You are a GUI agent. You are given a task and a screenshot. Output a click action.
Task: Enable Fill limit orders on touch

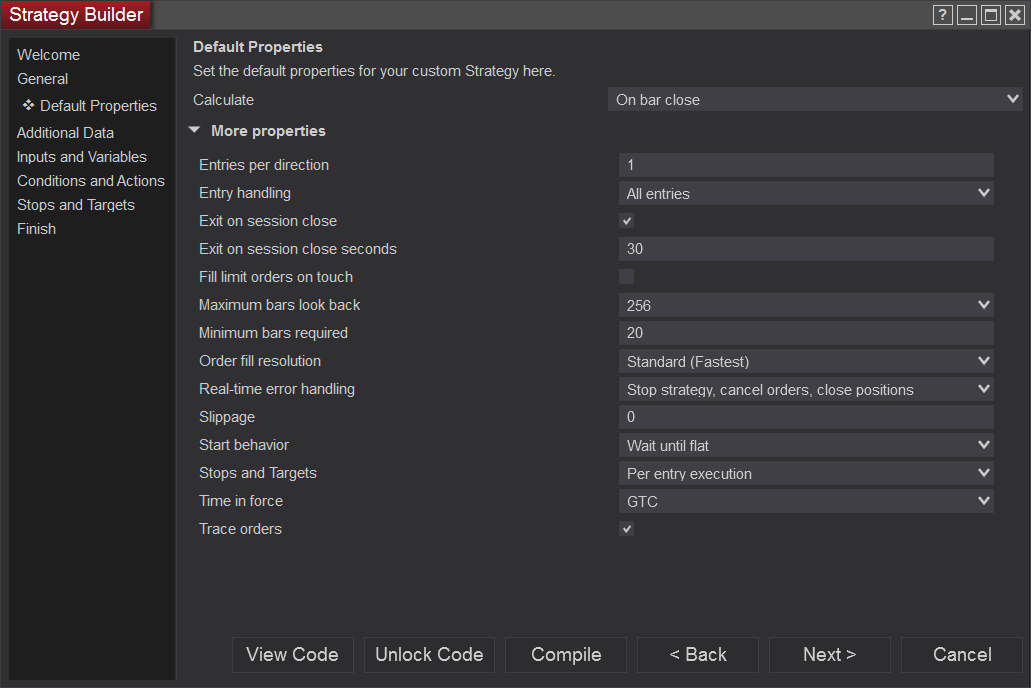click(x=627, y=277)
